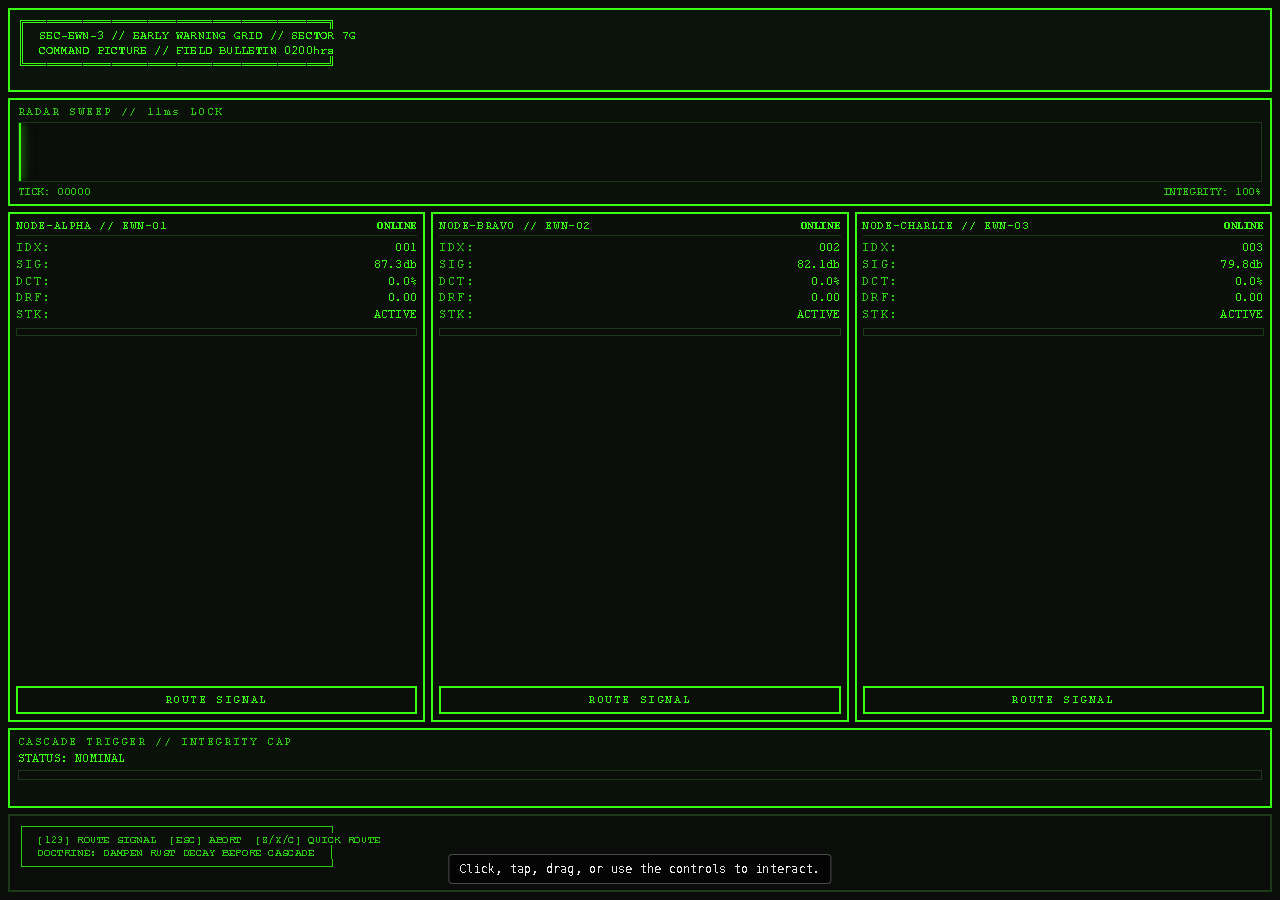The height and width of the screenshot is (900, 1280).
Task: Click the NODE-CHARLIE progress bar
Action: [x=1063, y=332]
